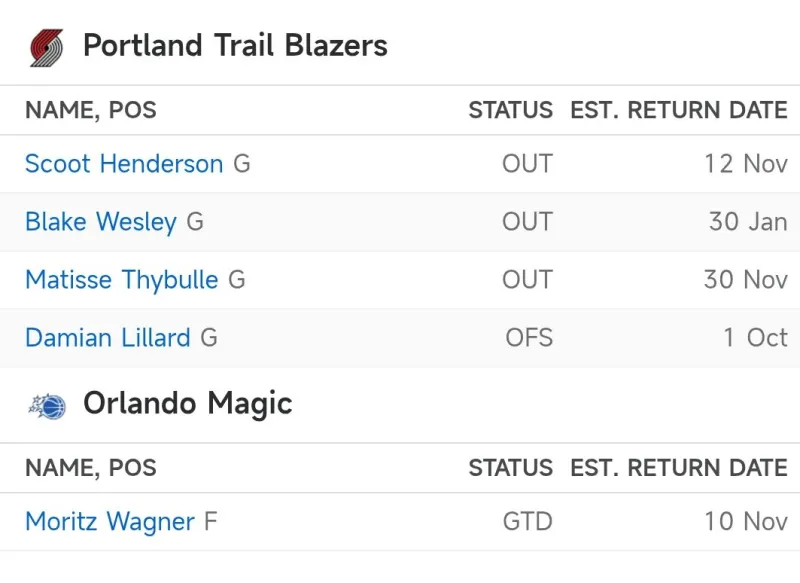
Task: Click Blake Wesley's 30 Jan return date
Action: [748, 222]
